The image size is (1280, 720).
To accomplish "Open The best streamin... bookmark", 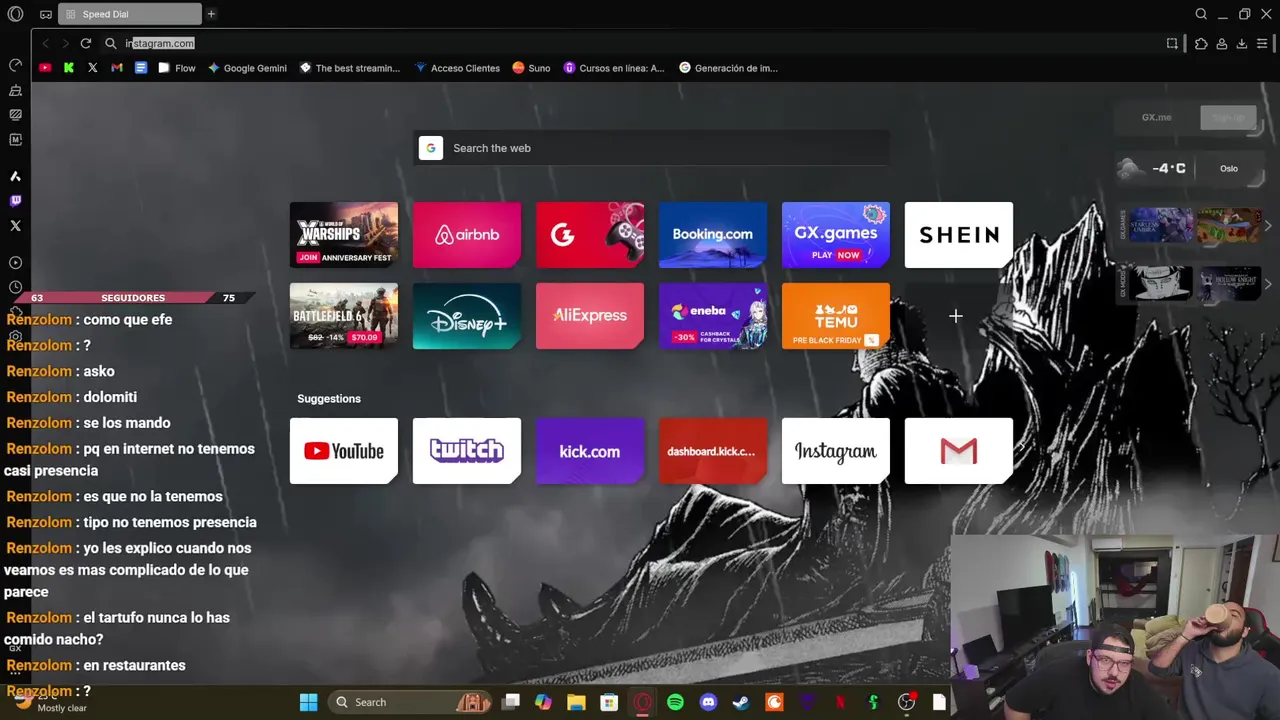I will click(x=349, y=68).
